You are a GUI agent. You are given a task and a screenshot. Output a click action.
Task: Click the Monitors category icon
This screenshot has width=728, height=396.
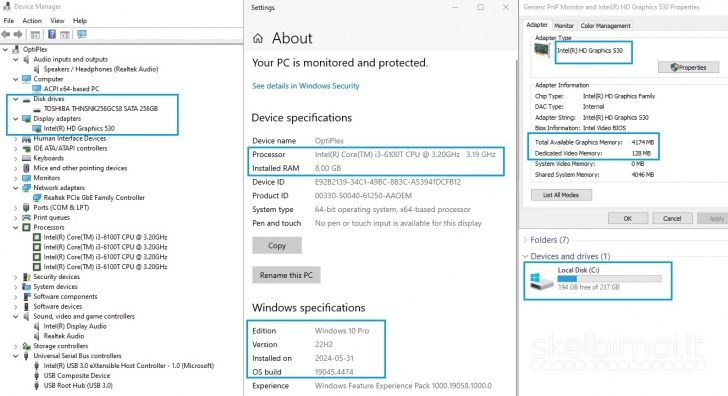[26, 178]
